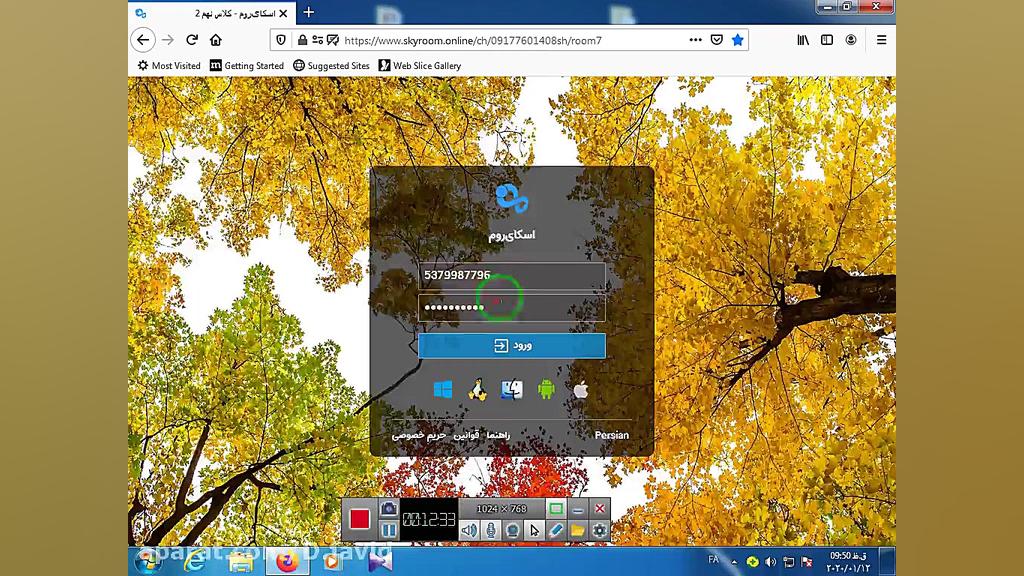Open the Persian language selector

610,435
